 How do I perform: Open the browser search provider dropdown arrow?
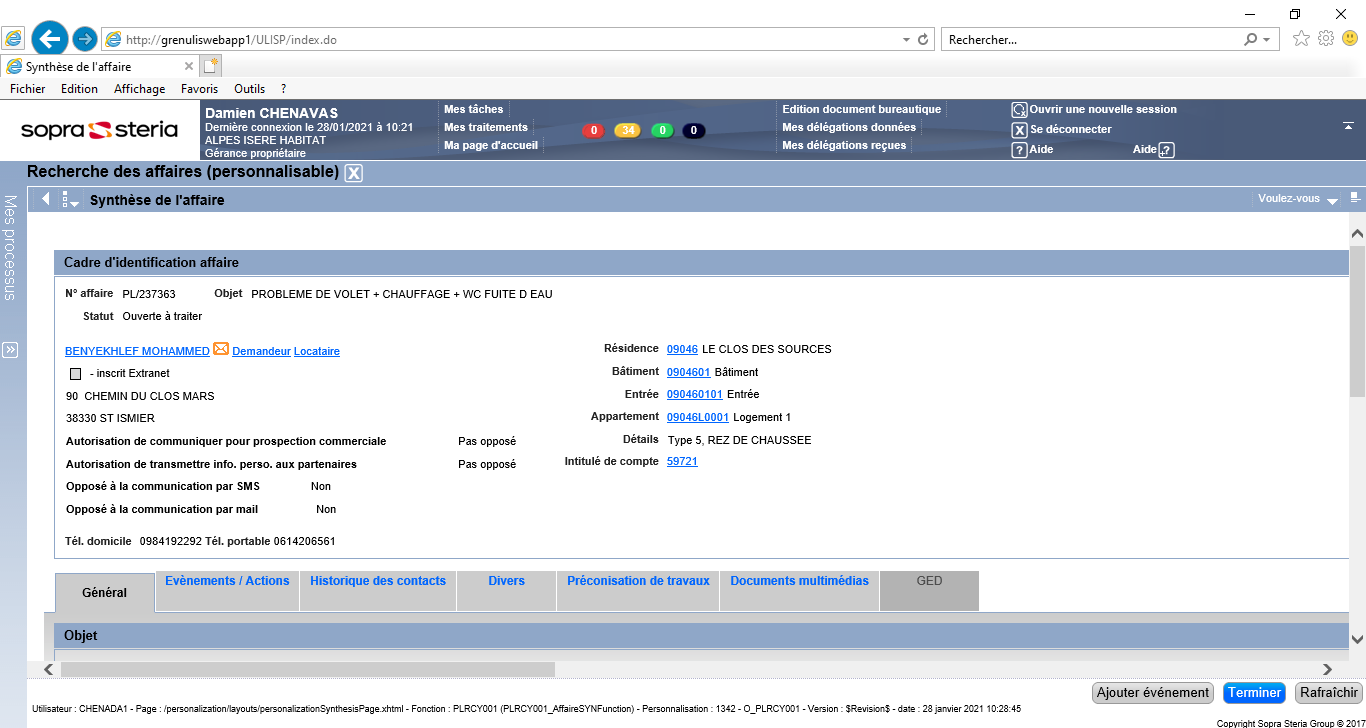point(1268,40)
